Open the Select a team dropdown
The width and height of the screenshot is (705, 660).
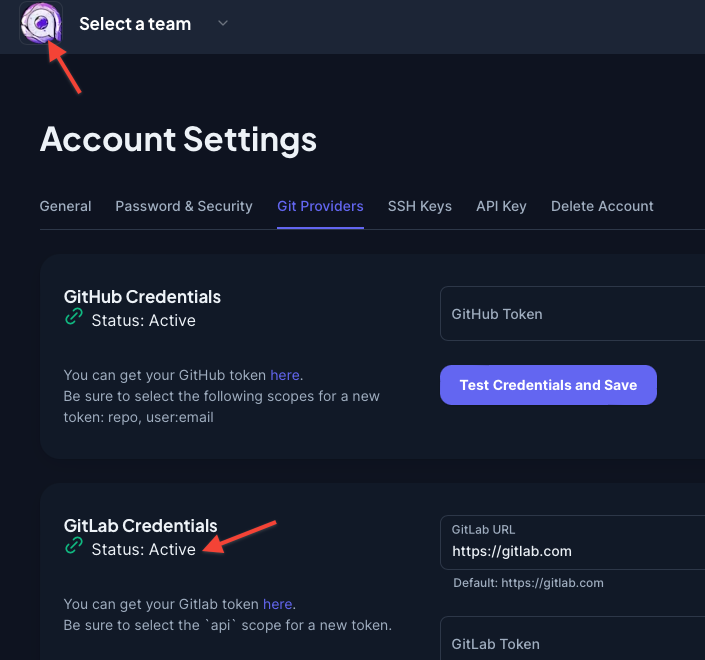coord(135,24)
